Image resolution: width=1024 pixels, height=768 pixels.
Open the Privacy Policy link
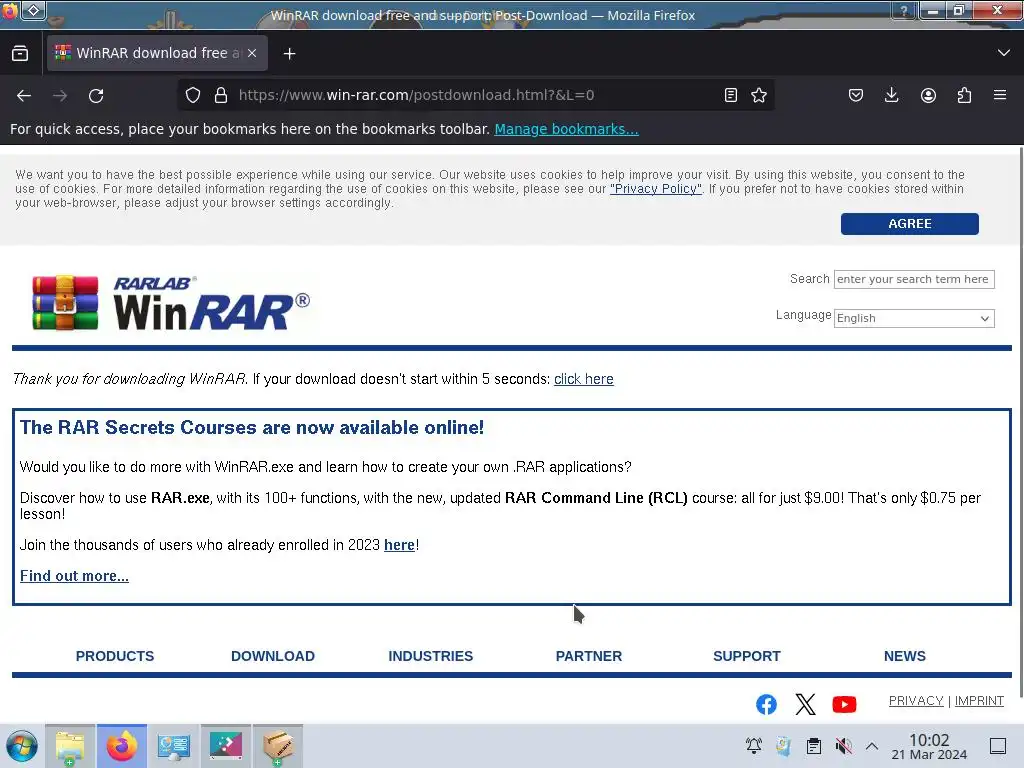pyautogui.click(x=656, y=189)
